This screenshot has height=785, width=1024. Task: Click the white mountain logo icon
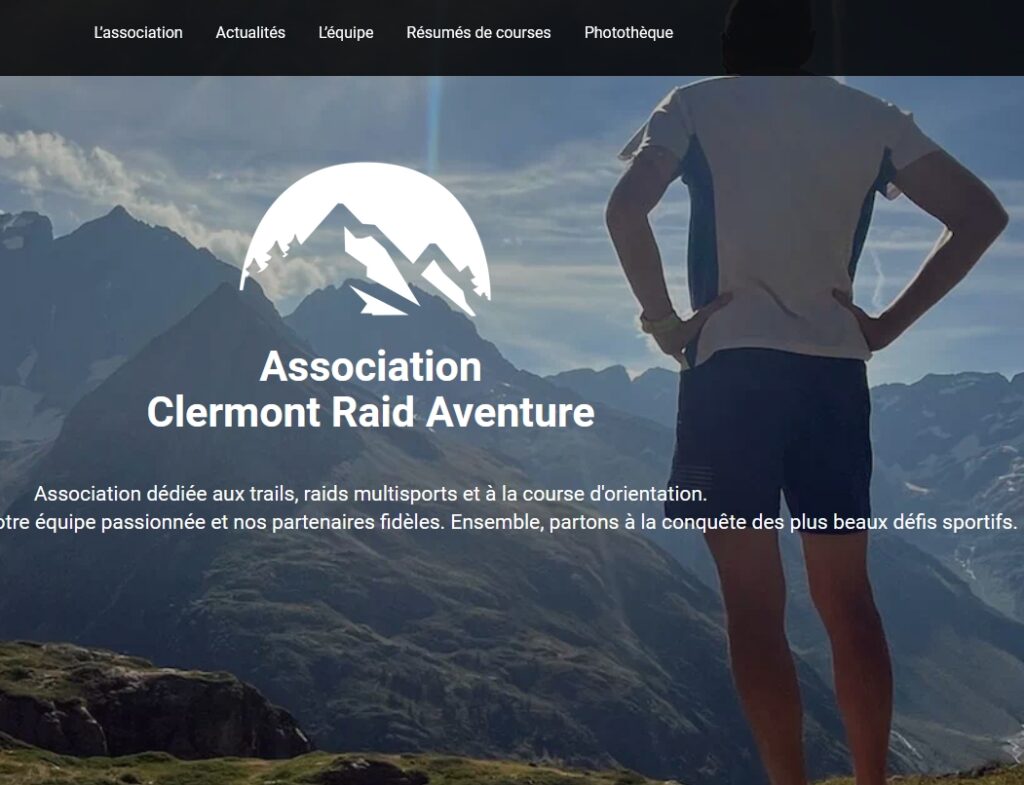pyautogui.click(x=365, y=239)
